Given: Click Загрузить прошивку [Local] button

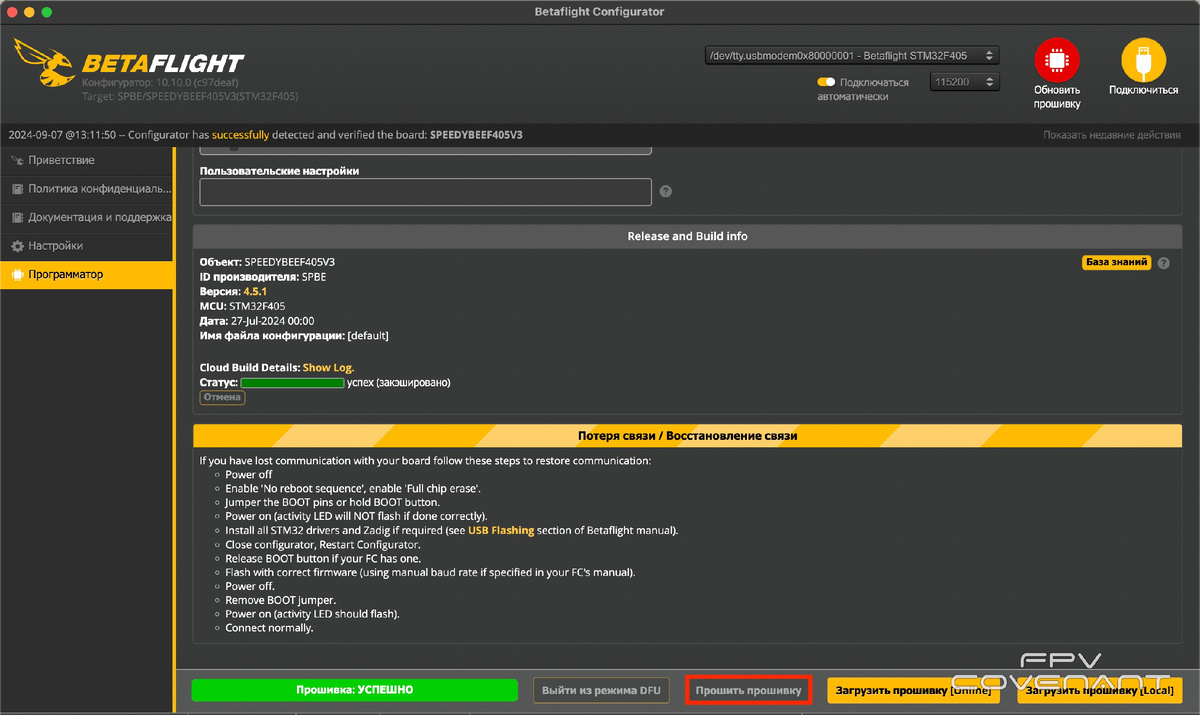Looking at the screenshot, I should [1099, 690].
